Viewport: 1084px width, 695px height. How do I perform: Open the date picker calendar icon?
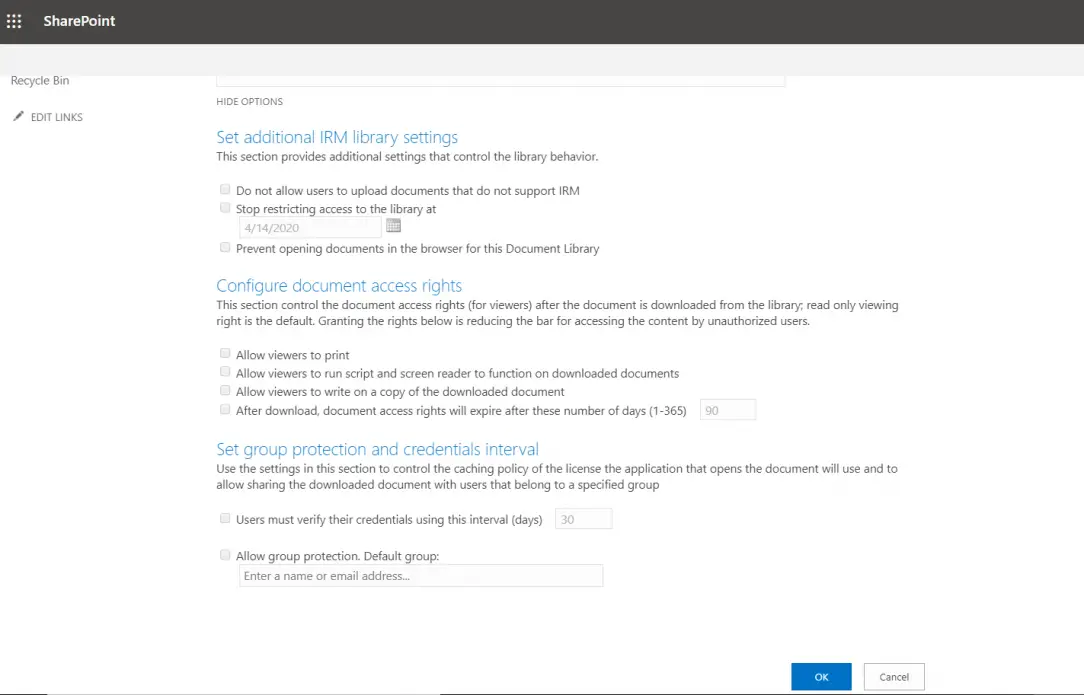[x=393, y=226]
